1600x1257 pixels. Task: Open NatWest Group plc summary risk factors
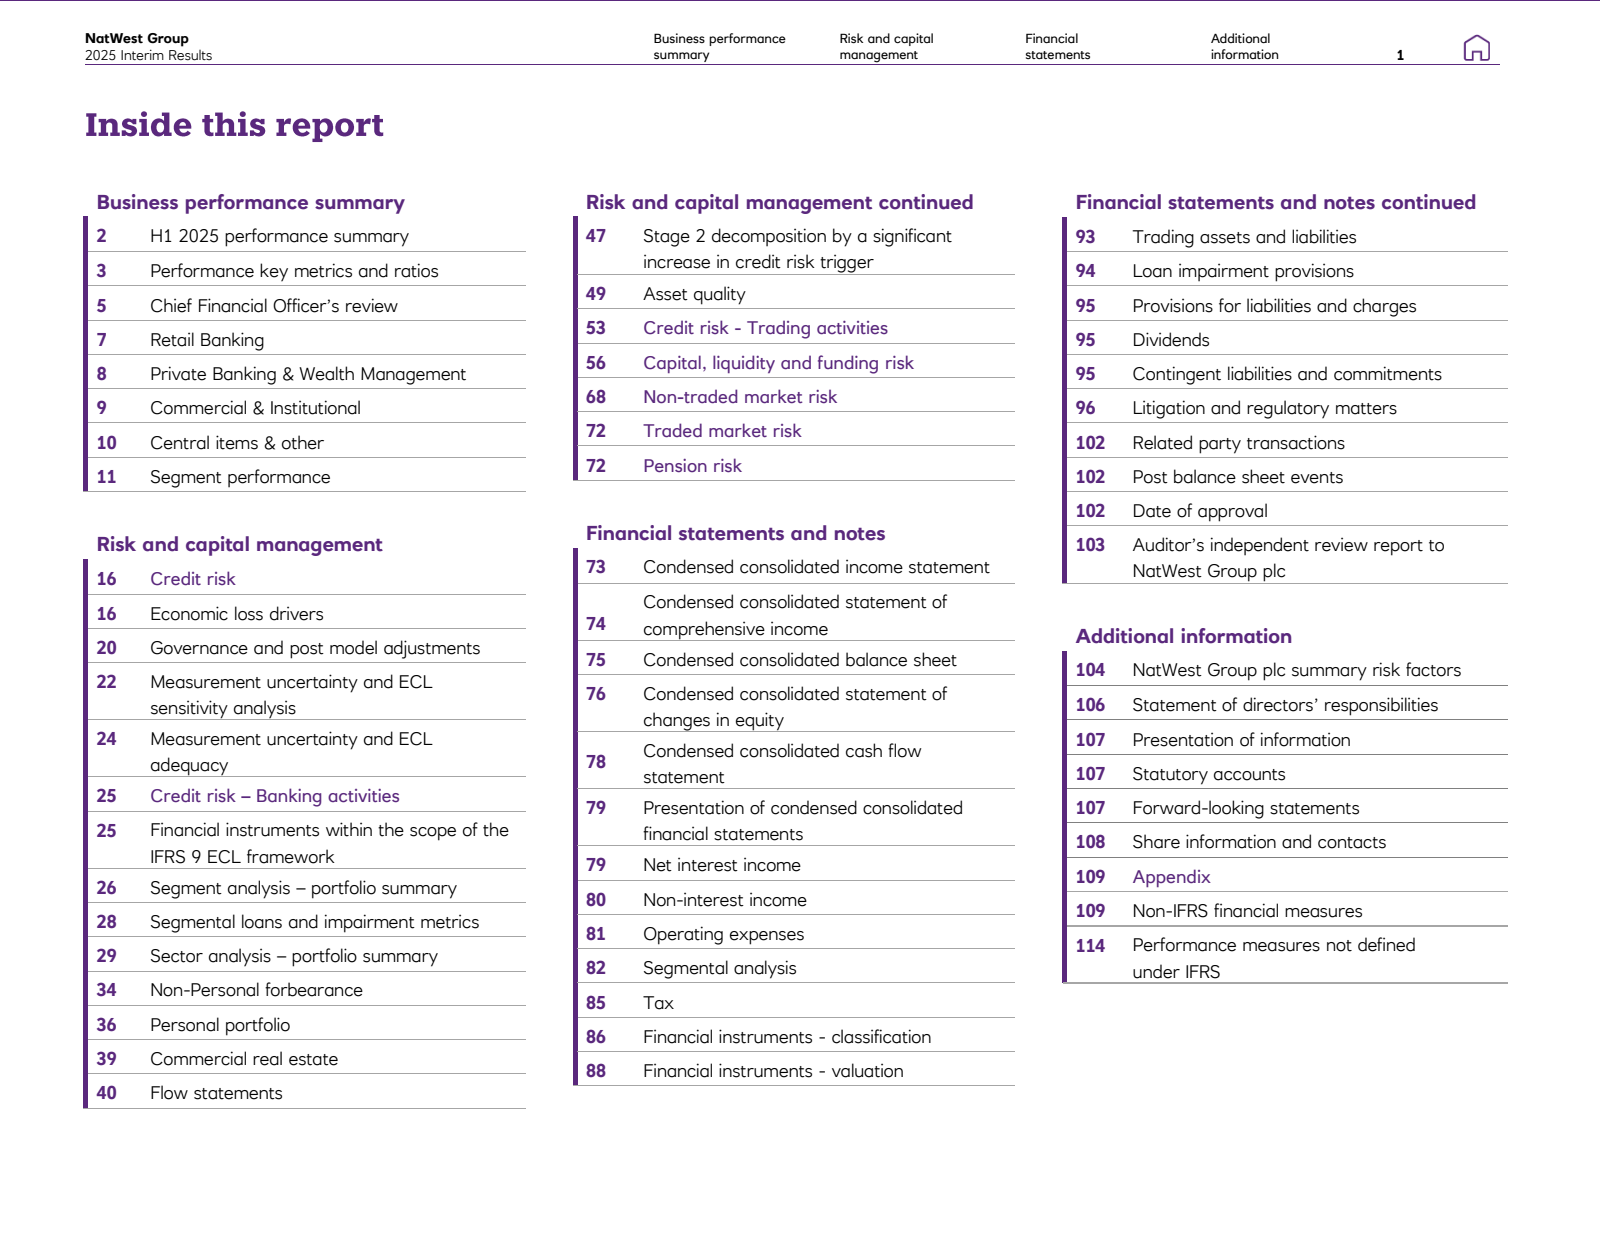(x=1296, y=670)
